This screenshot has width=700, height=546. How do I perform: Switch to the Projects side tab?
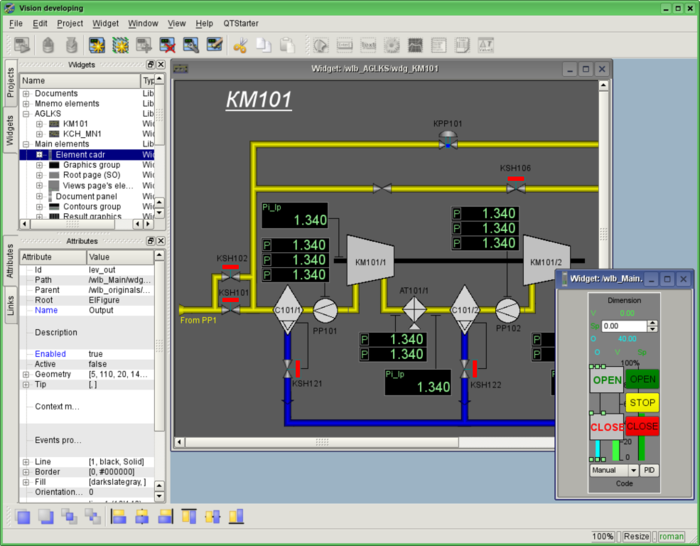click(10, 83)
